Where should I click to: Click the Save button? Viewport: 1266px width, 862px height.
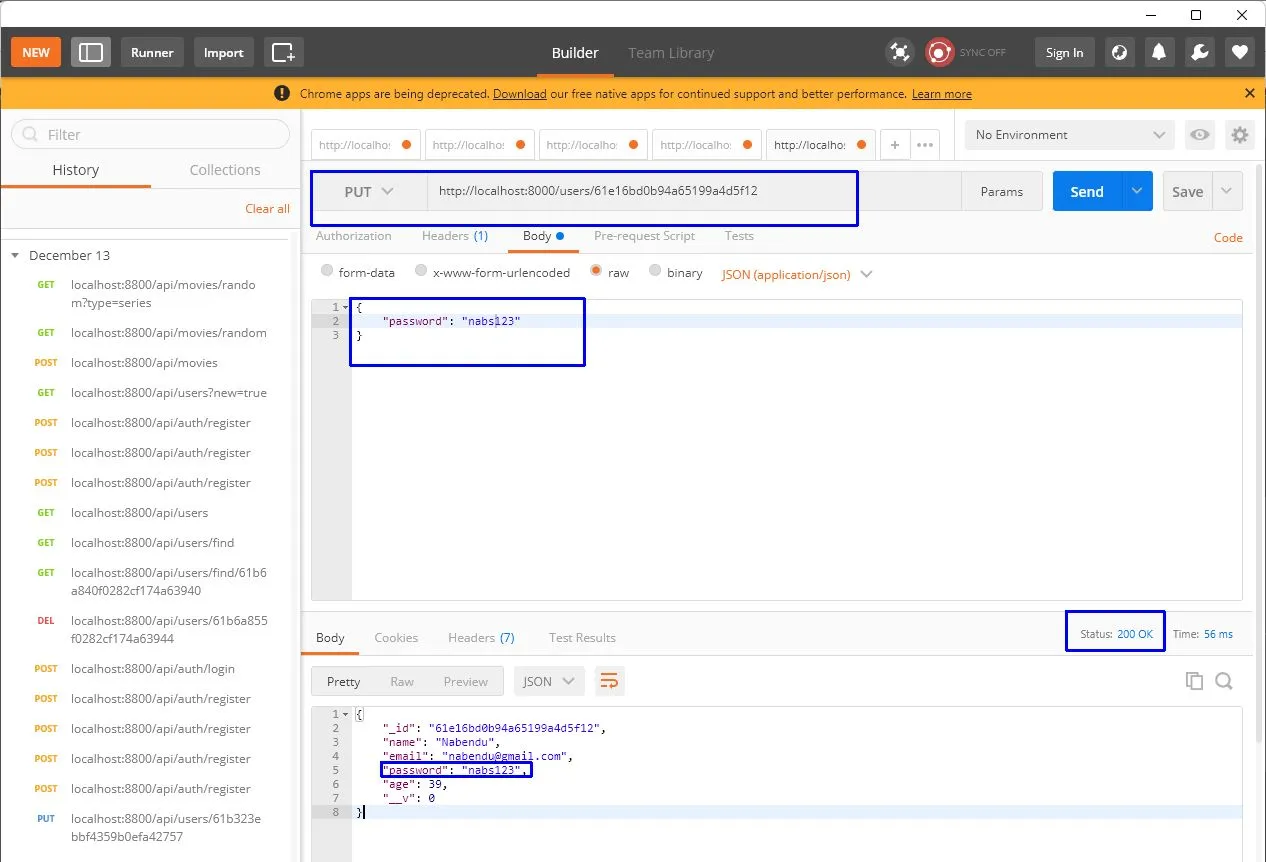(1187, 191)
